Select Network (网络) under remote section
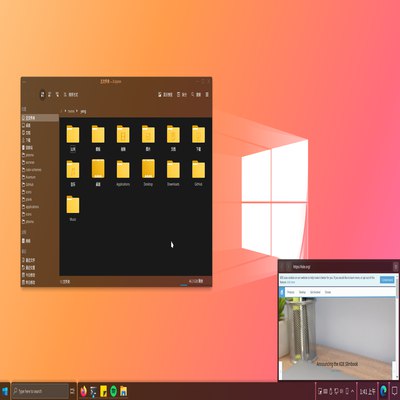The width and height of the screenshot is (400, 400). point(40,241)
